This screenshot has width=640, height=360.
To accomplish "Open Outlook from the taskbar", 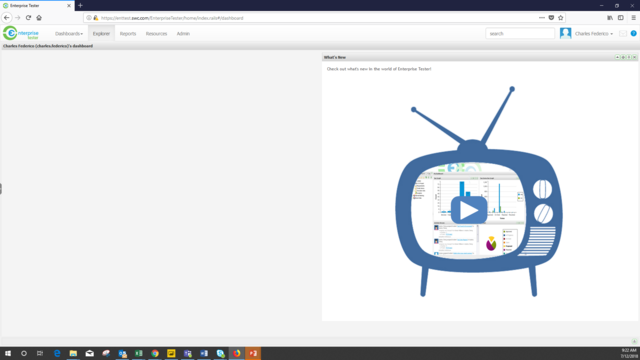I will 122,353.
